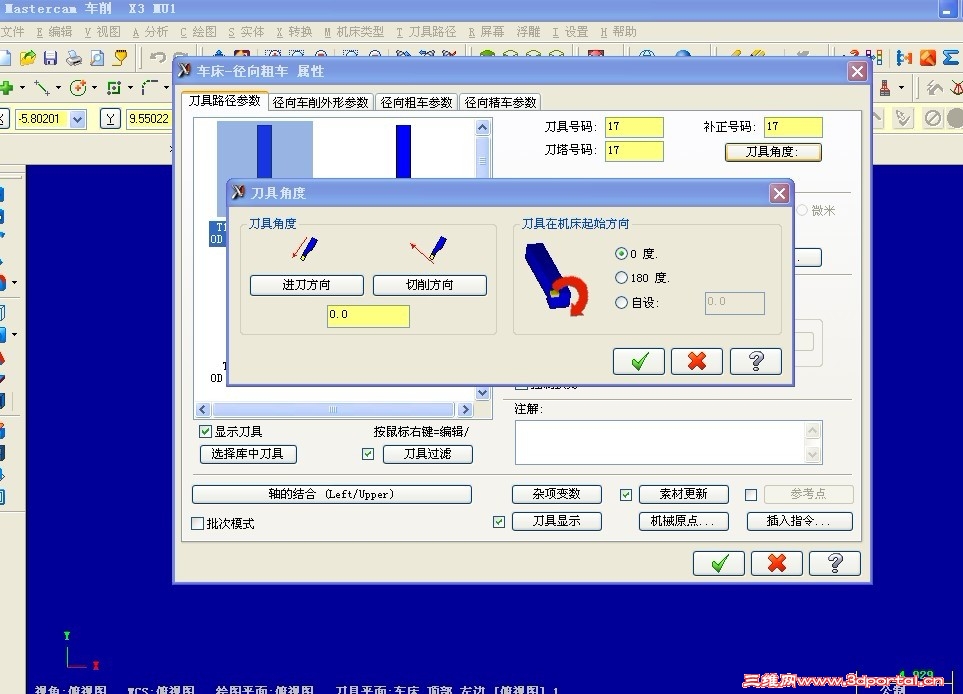Select the create circle tool icon
Screen dimensions: 963x694
click(78, 88)
